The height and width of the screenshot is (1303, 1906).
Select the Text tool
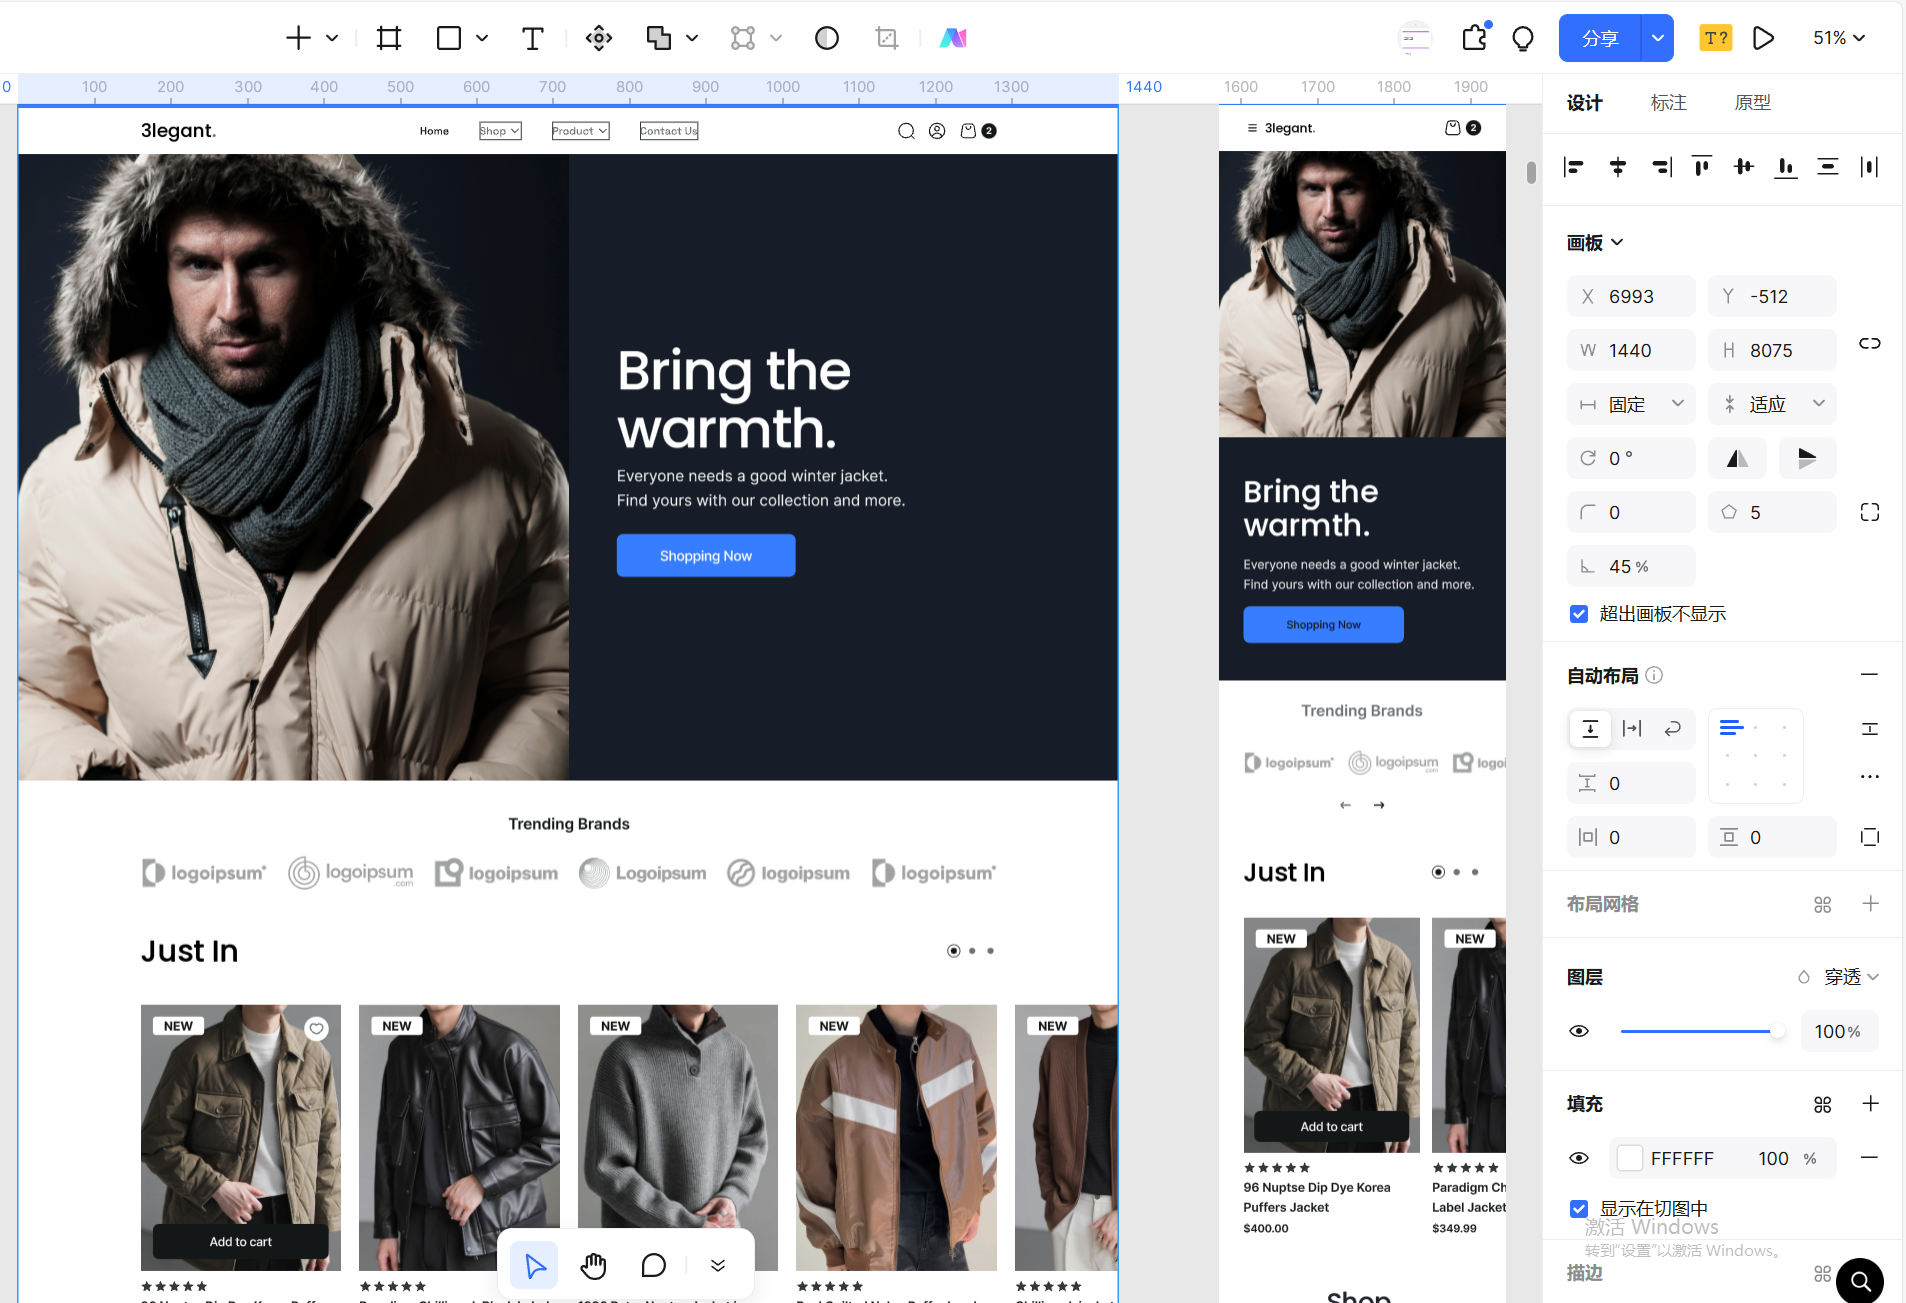pyautogui.click(x=532, y=38)
